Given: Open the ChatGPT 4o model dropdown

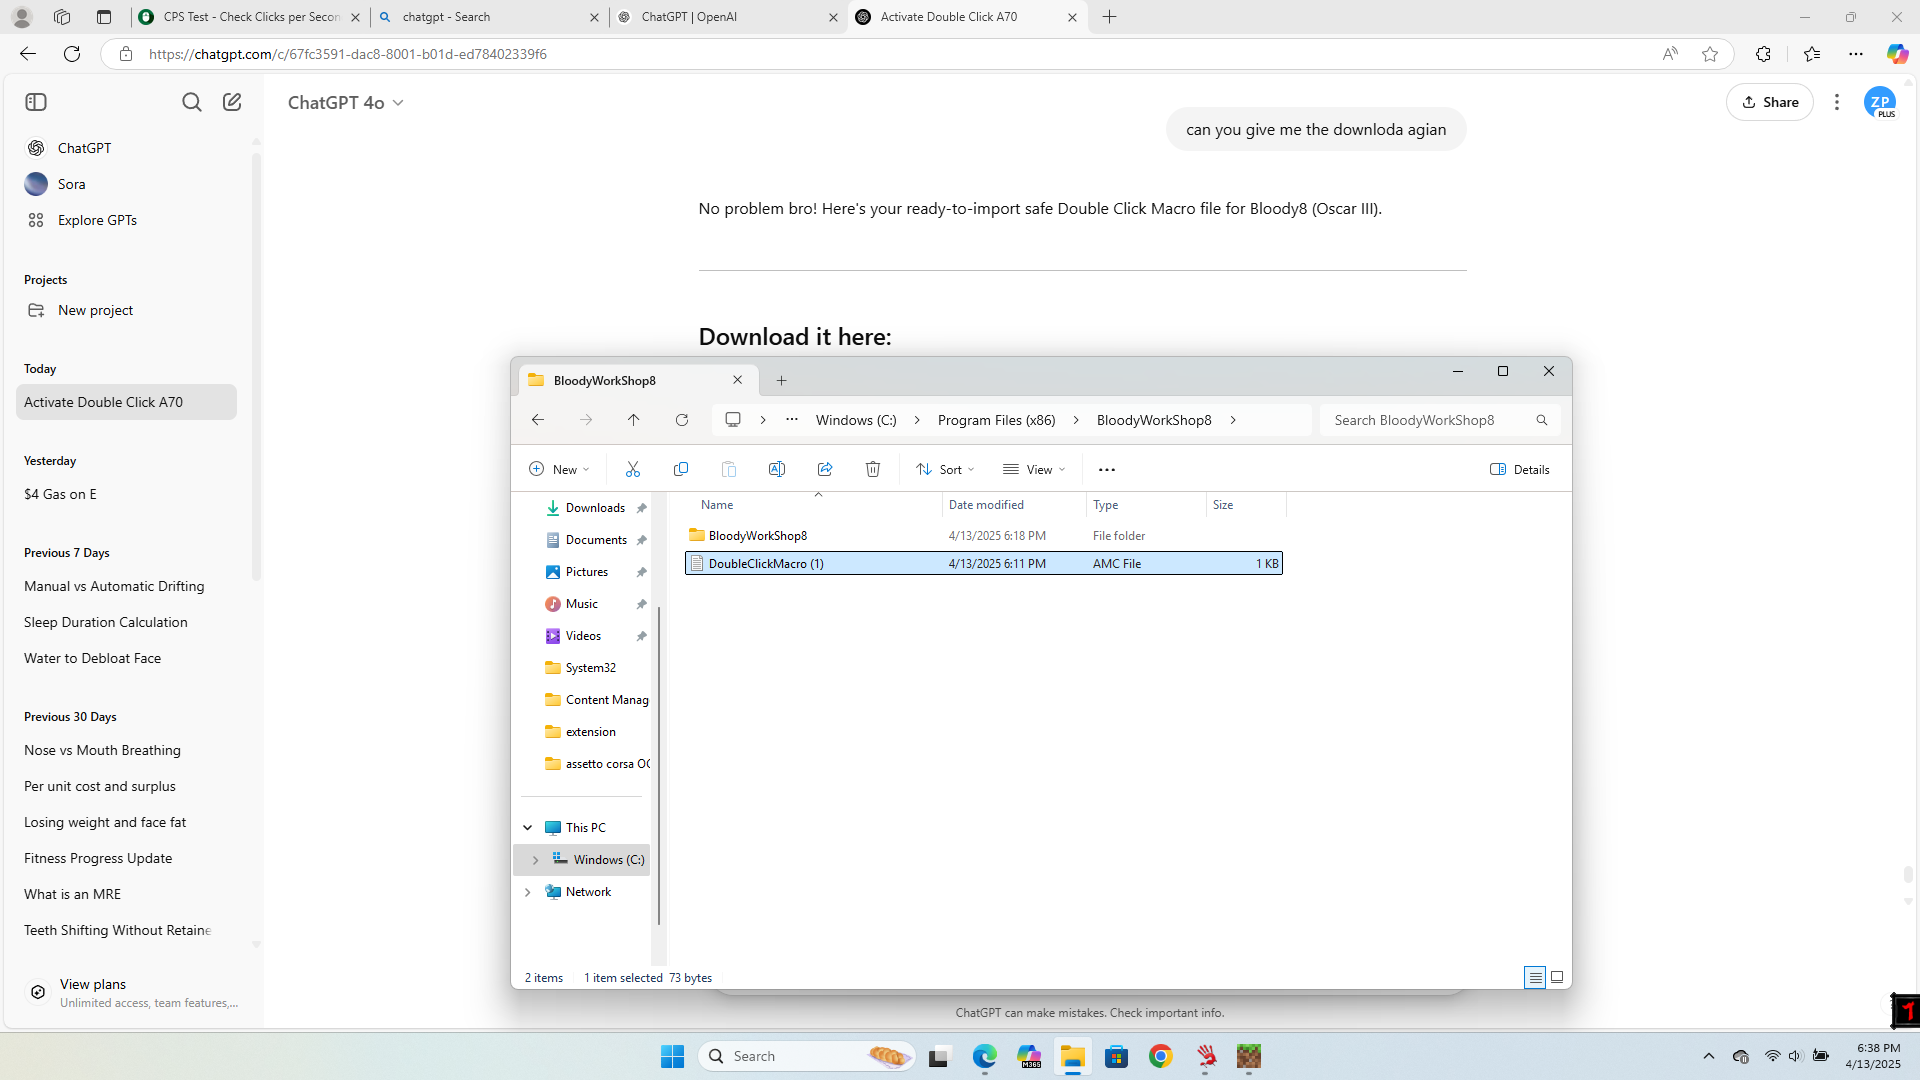Looking at the screenshot, I should coord(346,103).
